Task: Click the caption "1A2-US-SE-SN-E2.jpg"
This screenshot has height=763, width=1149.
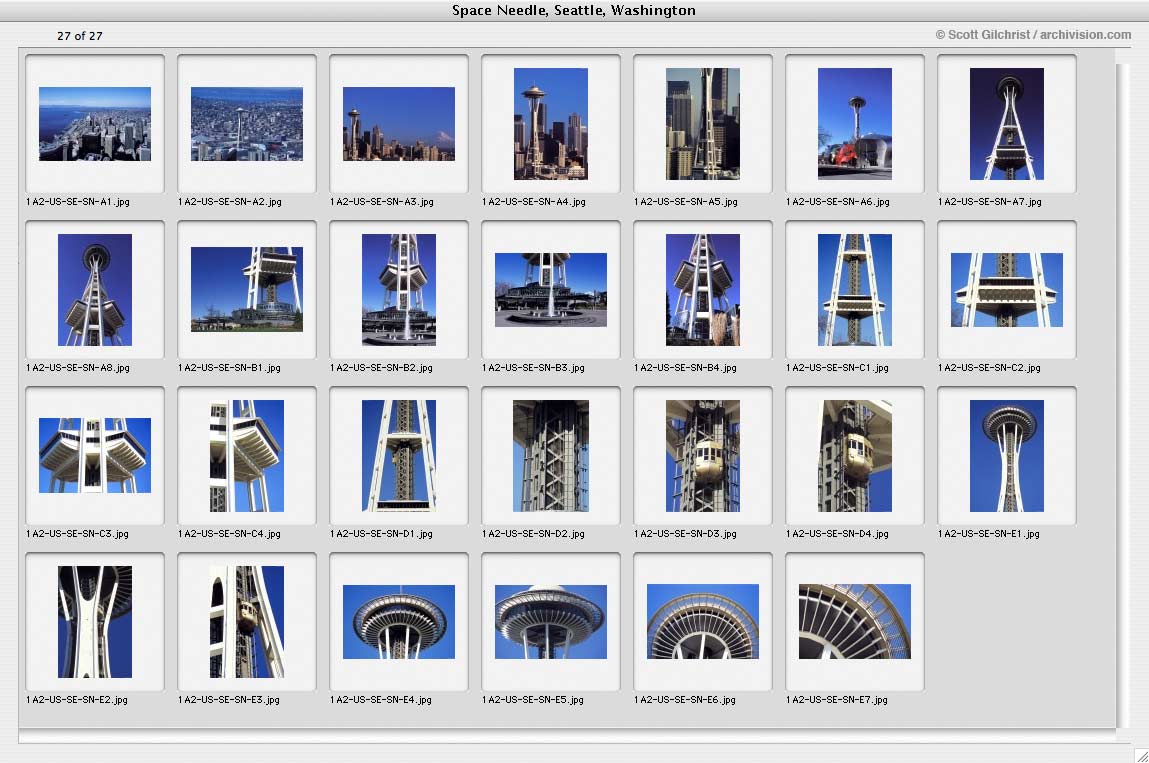Action: 77,700
